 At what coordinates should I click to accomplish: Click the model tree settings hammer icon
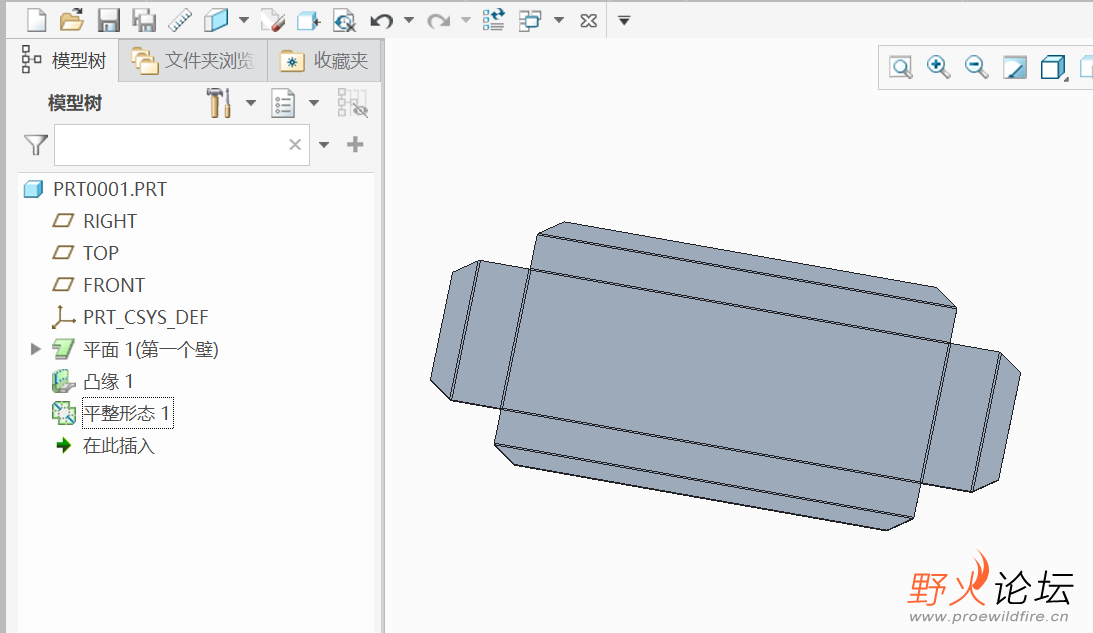click(219, 103)
